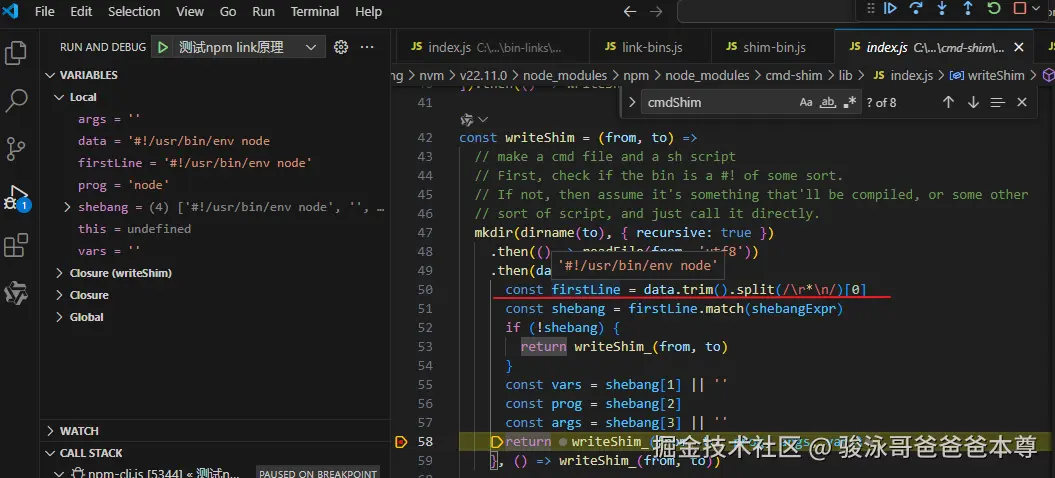Click the debug Step Out arrow

pos(968,9)
